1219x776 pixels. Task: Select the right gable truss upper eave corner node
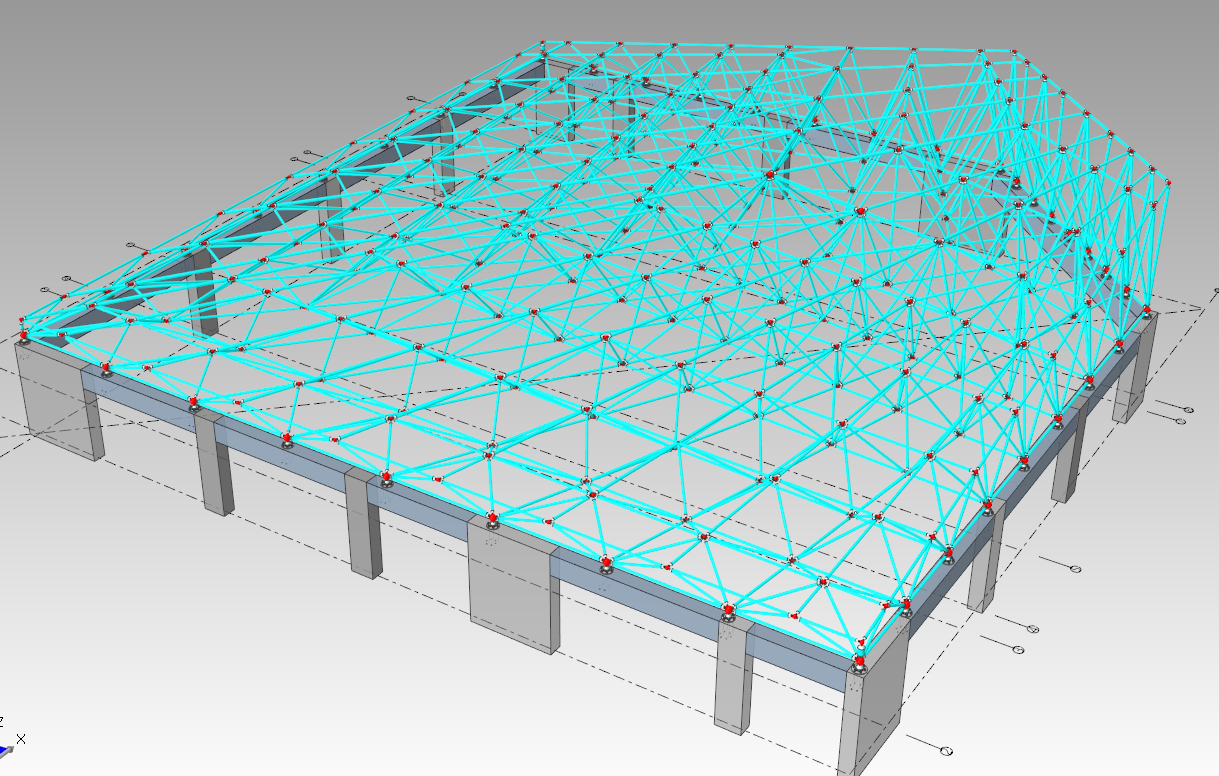[1166, 183]
